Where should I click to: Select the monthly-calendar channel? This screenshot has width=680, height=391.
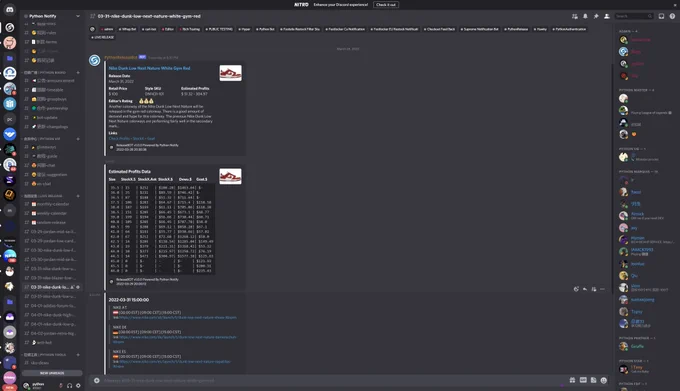tap(52, 204)
